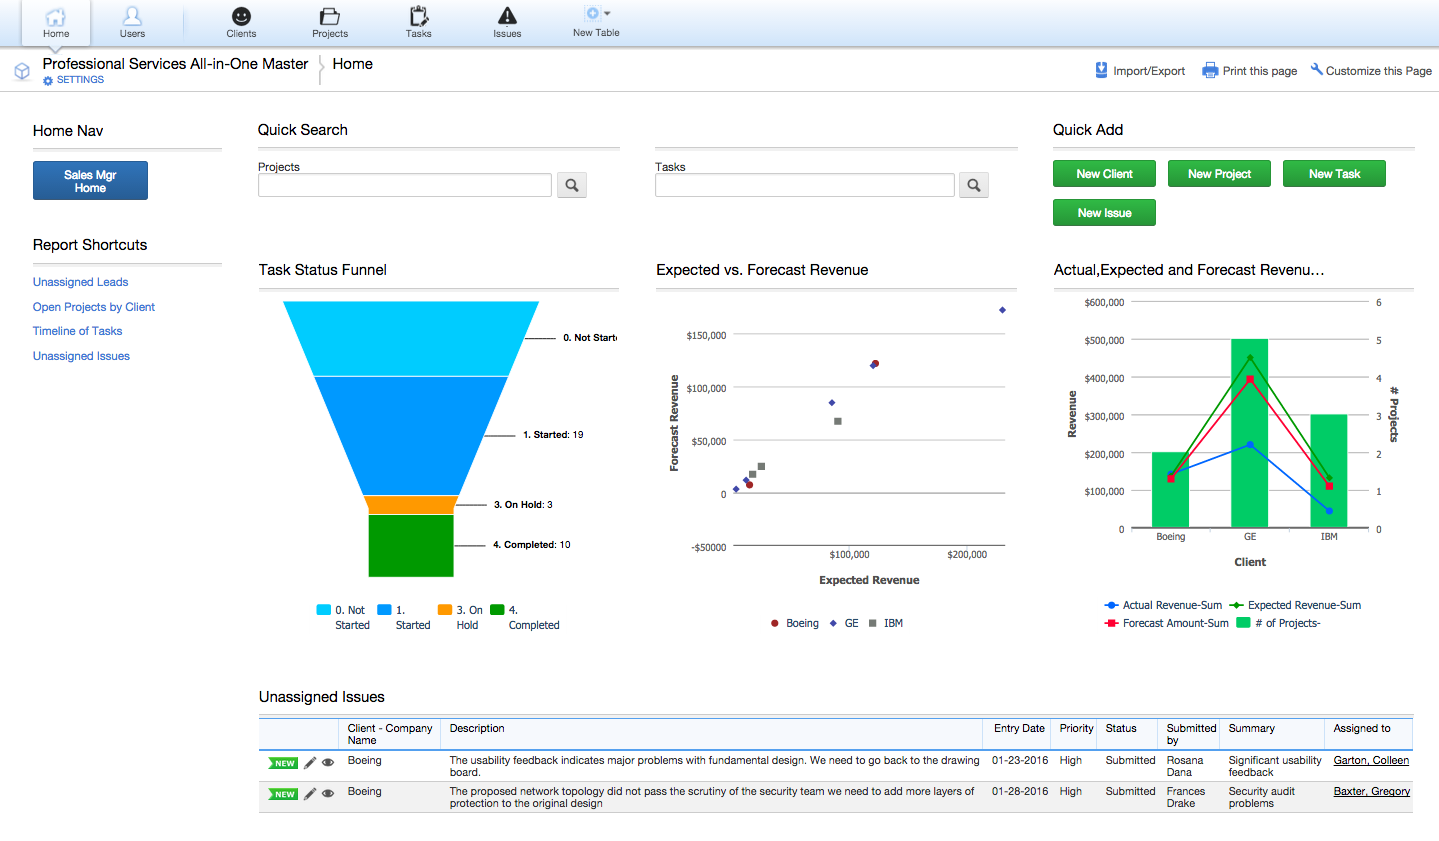
Task: Click the Tasks quick search field
Action: [x=805, y=185]
